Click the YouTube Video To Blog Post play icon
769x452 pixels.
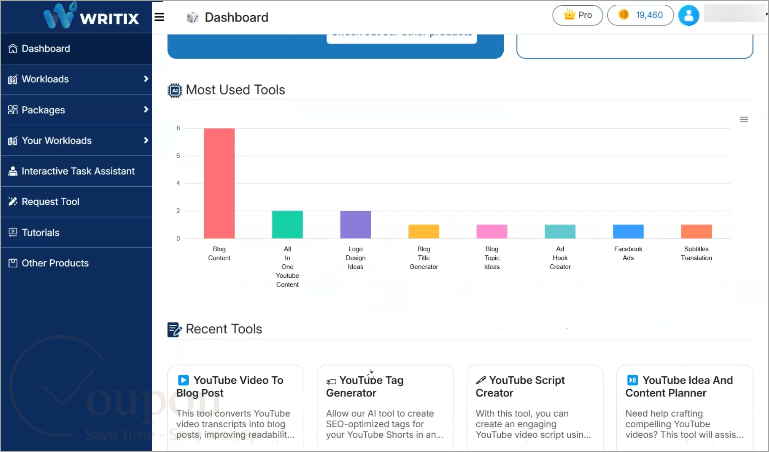pyautogui.click(x=183, y=380)
